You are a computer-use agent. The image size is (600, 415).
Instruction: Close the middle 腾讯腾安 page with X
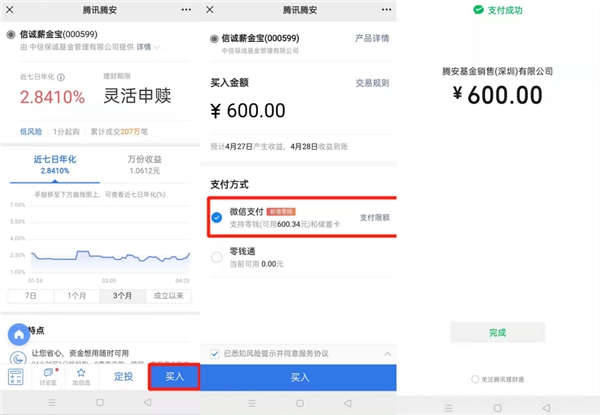tap(210, 10)
